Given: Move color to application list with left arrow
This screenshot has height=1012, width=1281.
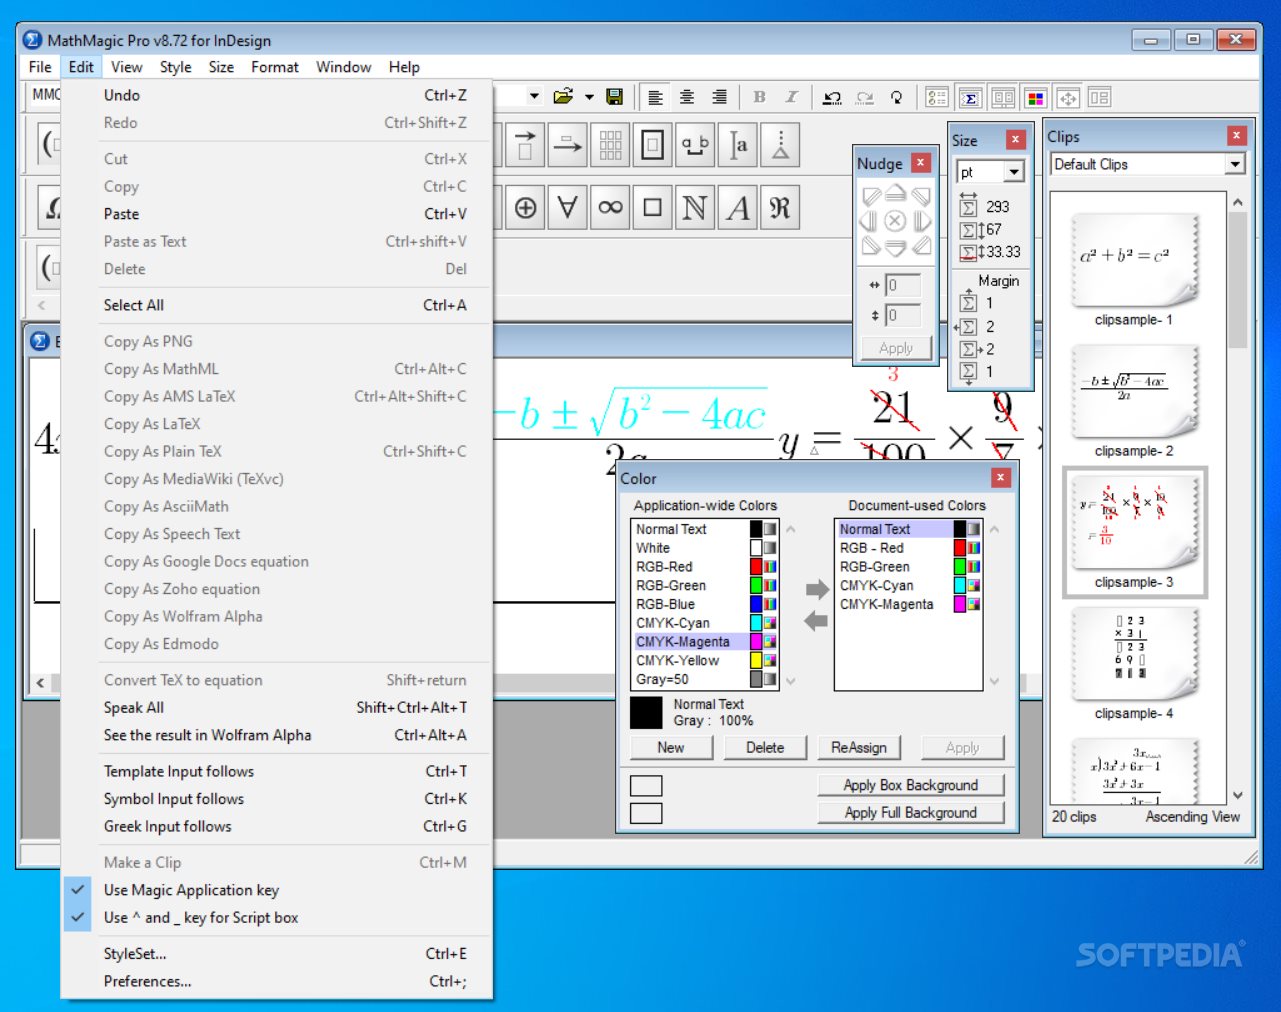Looking at the screenshot, I should click(817, 621).
